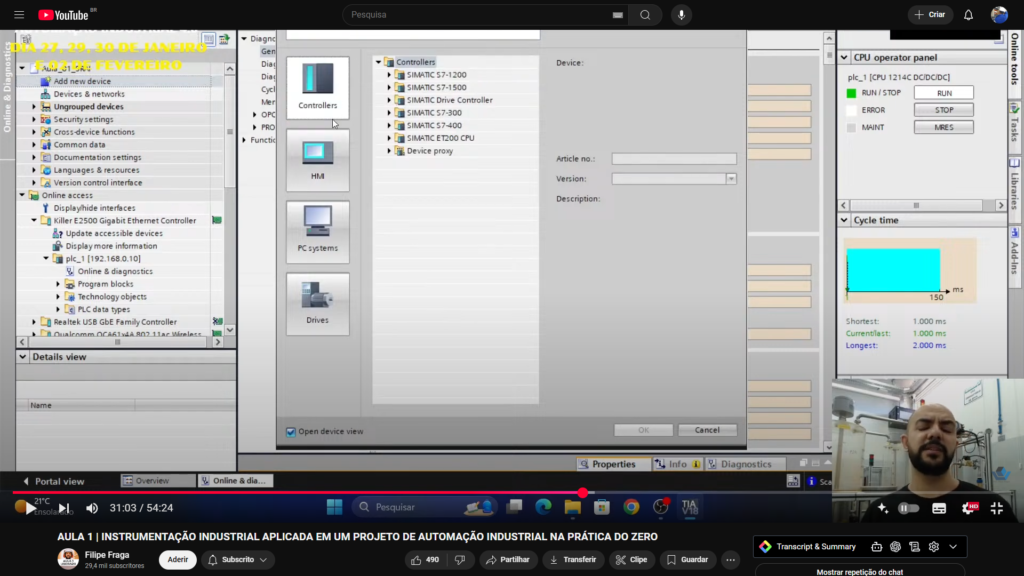Click the robot icon in Transcript bar

[876, 547]
